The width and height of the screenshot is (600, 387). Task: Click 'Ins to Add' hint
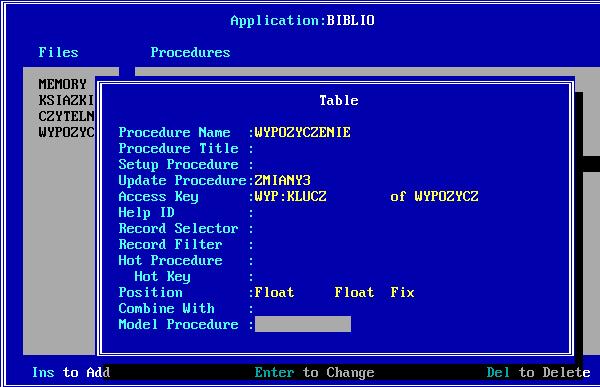[x=71, y=372]
